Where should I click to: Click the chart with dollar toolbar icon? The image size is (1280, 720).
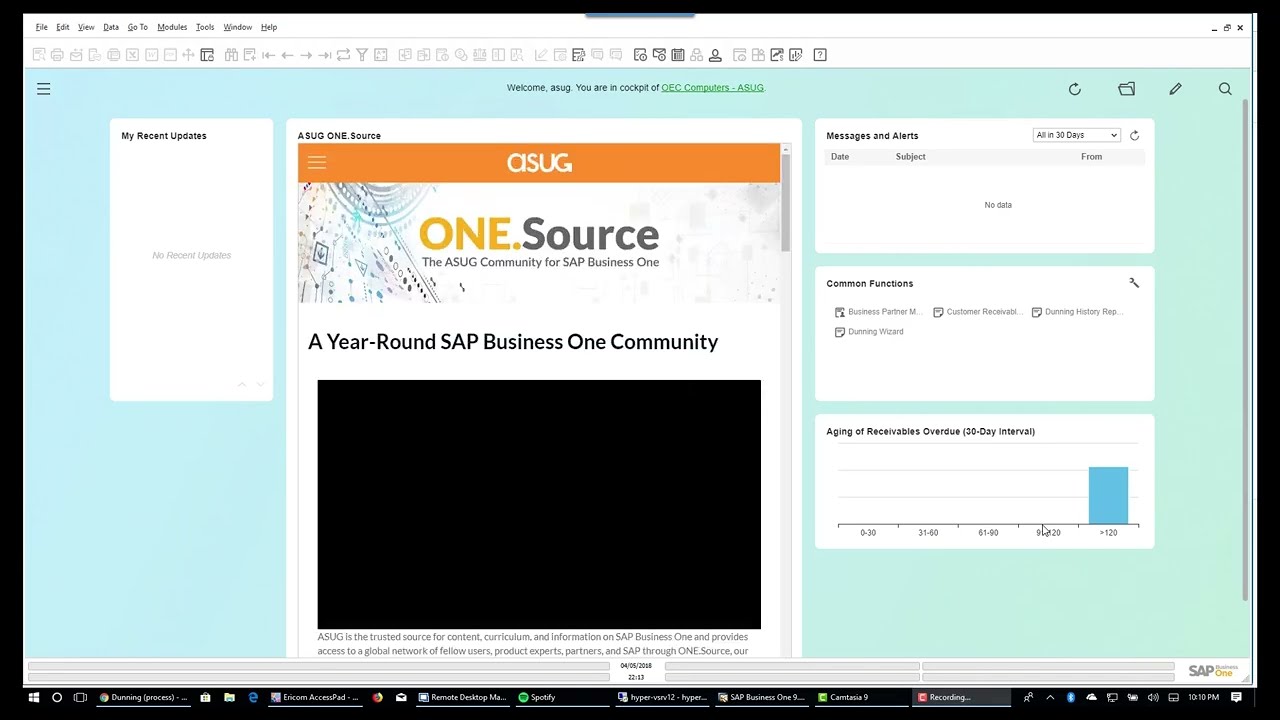[777, 55]
